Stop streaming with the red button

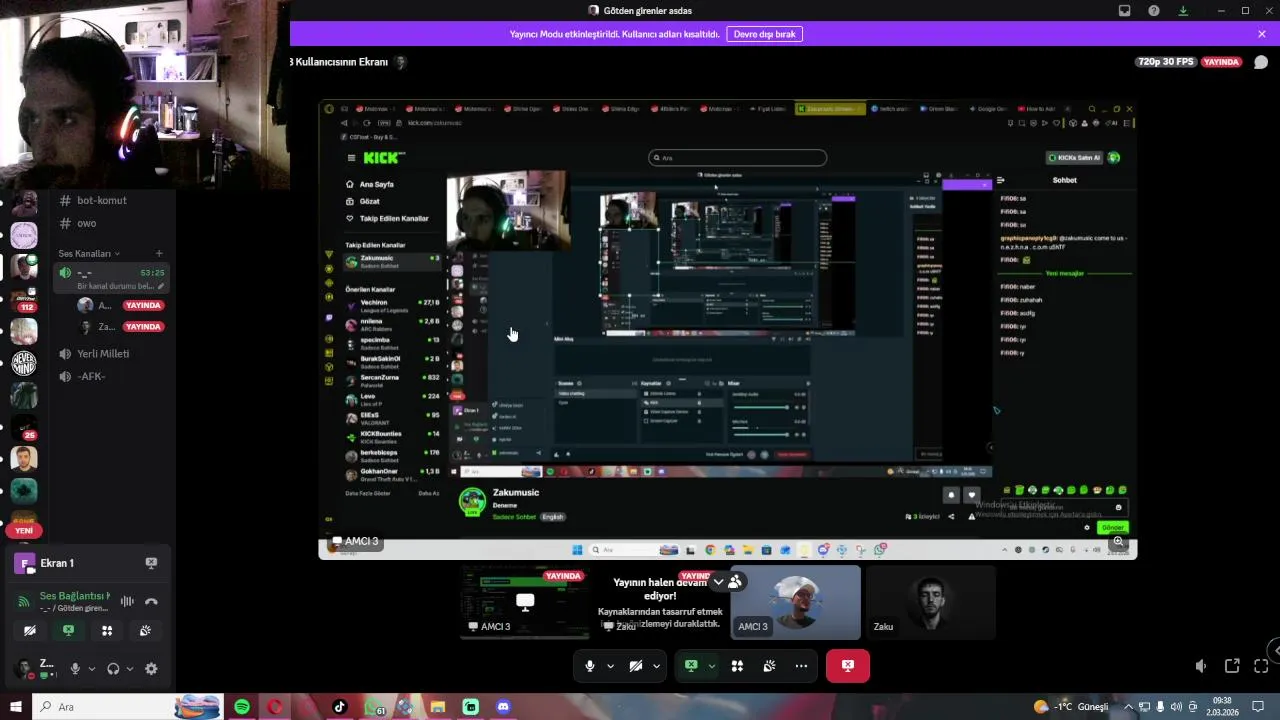point(848,666)
